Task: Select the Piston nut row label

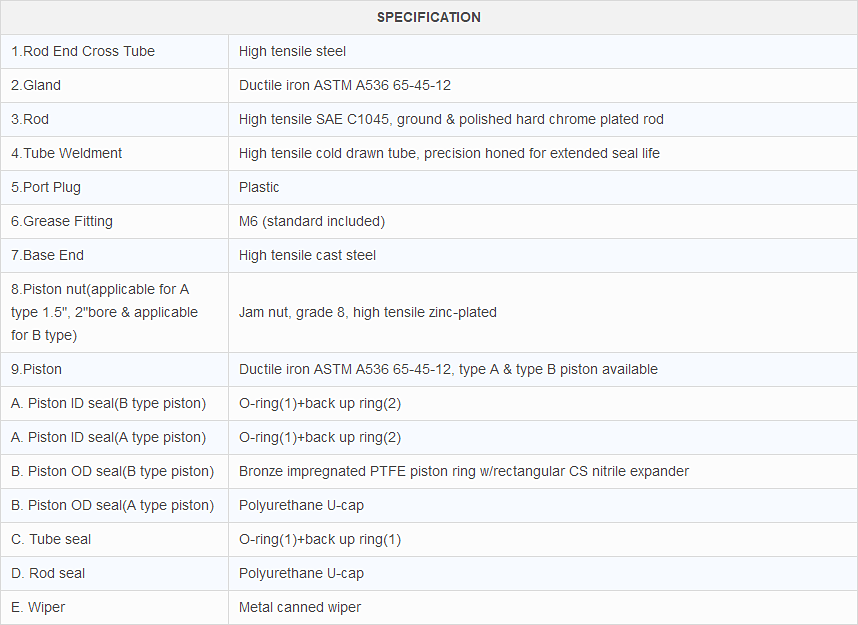Action: [105, 312]
